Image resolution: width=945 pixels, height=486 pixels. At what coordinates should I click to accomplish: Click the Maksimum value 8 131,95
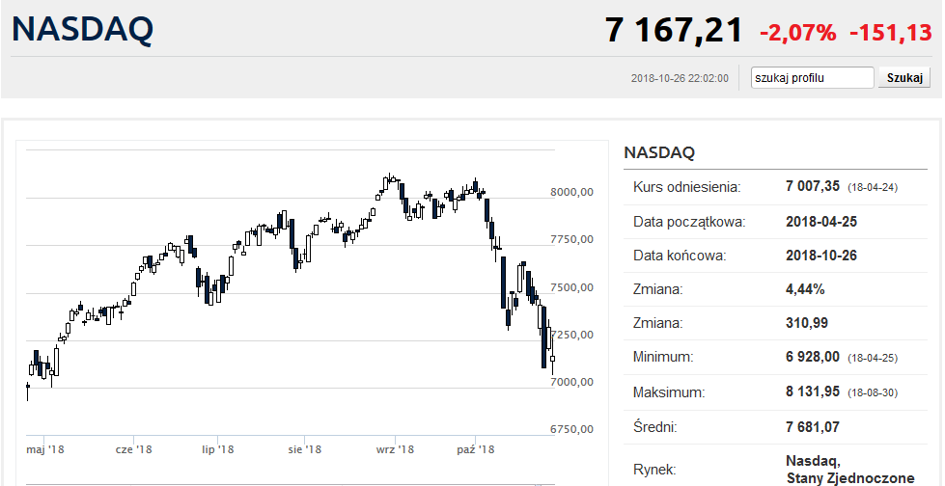coord(814,392)
